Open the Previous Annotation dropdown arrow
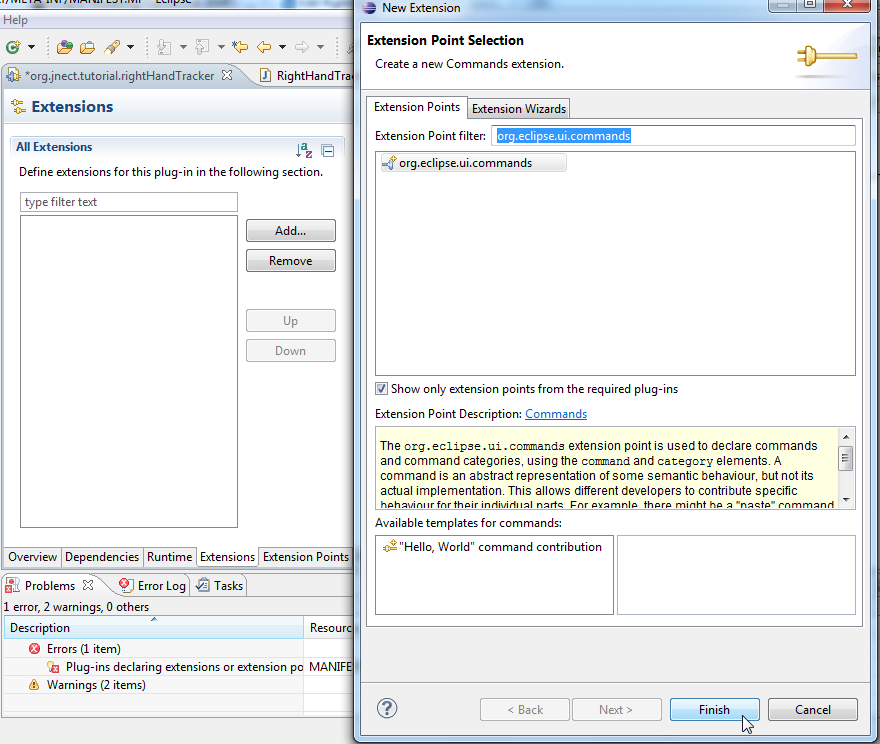This screenshot has height=744, width=880. [x=221, y=47]
